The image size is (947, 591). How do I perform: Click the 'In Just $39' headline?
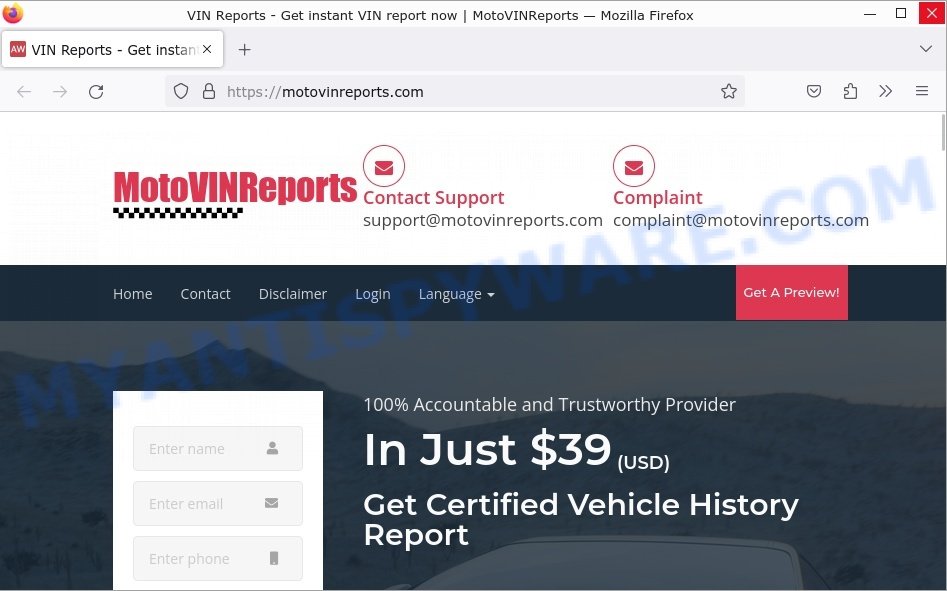click(x=487, y=450)
